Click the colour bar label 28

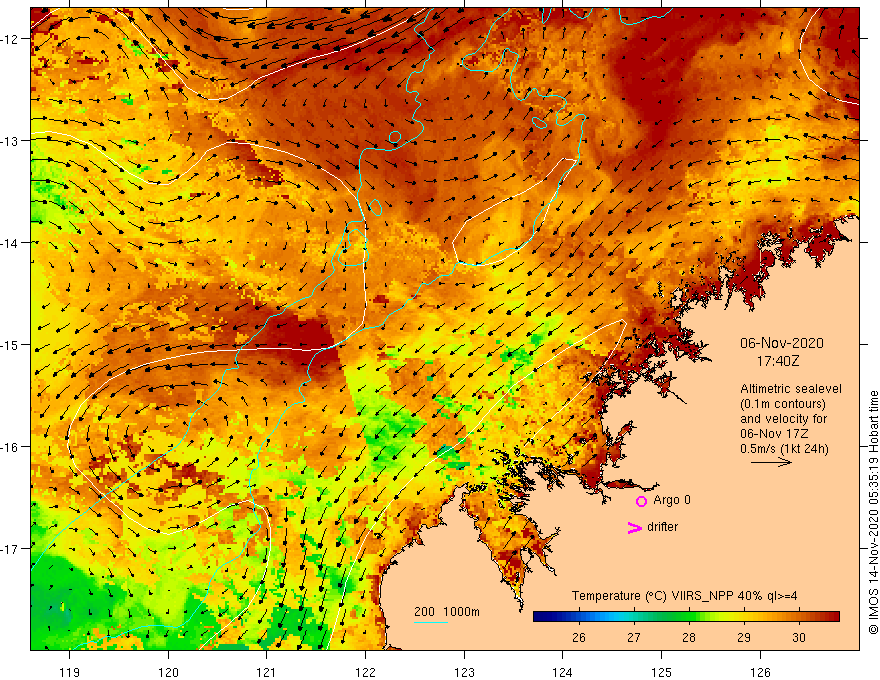pyautogui.click(x=689, y=637)
